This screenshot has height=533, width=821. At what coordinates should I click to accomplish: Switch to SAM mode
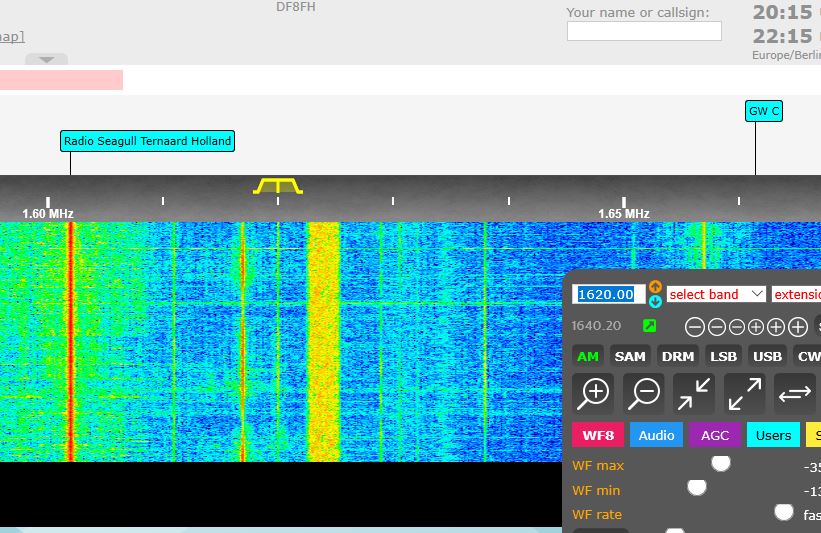[630, 356]
